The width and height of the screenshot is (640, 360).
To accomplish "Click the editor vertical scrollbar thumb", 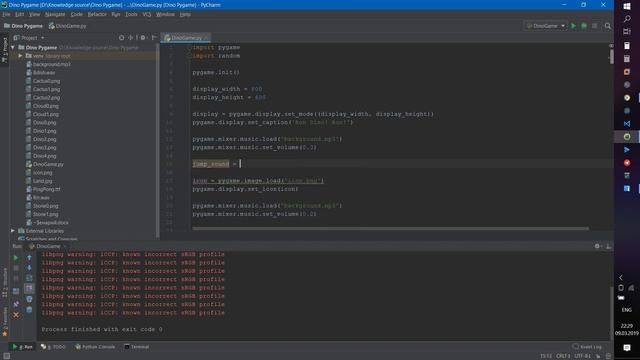I will pyautogui.click(x=611, y=56).
